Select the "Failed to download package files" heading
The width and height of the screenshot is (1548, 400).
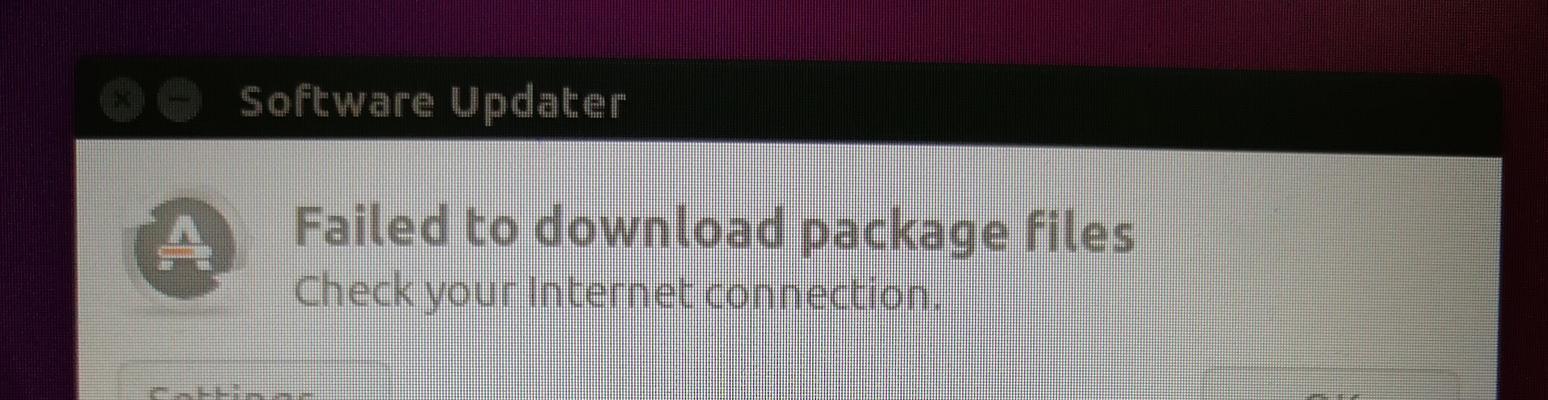pos(714,230)
